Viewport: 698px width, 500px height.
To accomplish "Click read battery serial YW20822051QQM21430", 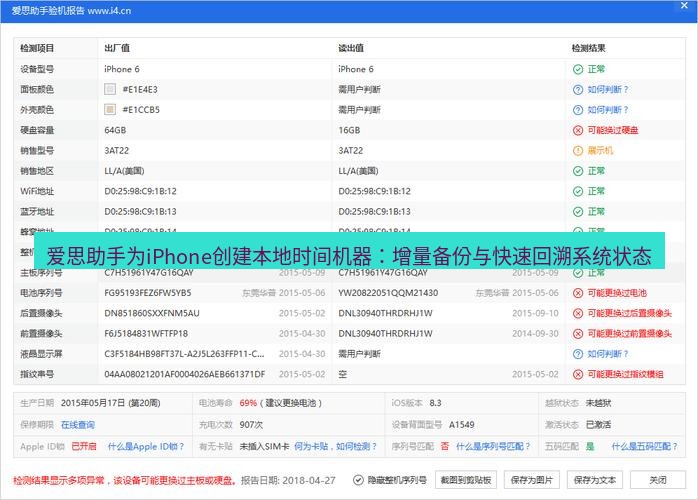I will (x=388, y=293).
